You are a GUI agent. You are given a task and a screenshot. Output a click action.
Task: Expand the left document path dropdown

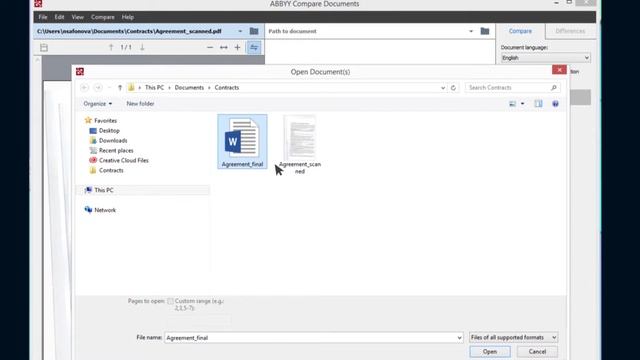coord(240,31)
